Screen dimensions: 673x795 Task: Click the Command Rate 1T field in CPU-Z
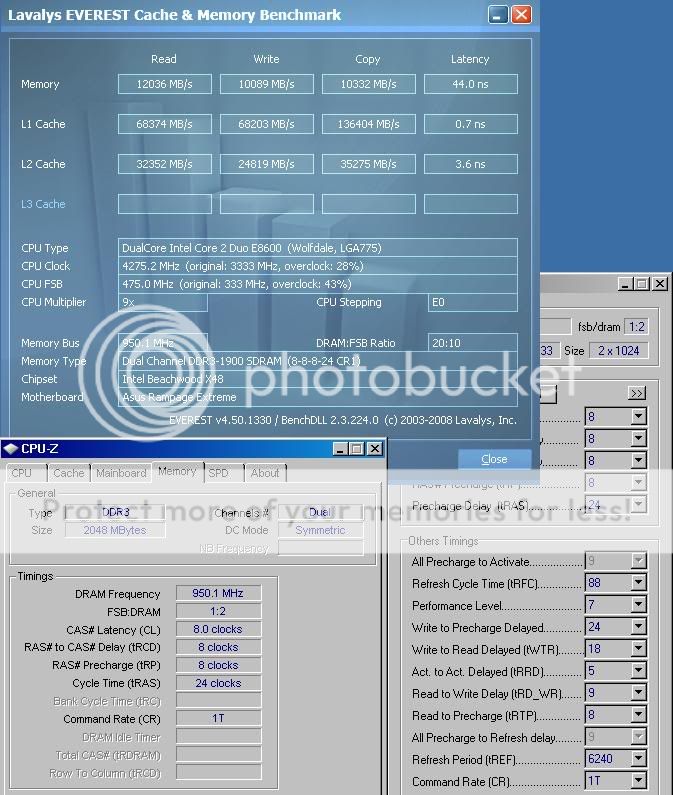pyautogui.click(x=219, y=718)
